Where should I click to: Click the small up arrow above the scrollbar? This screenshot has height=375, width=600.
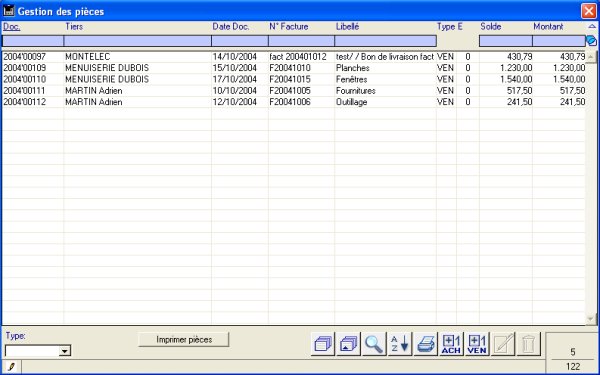592,26
